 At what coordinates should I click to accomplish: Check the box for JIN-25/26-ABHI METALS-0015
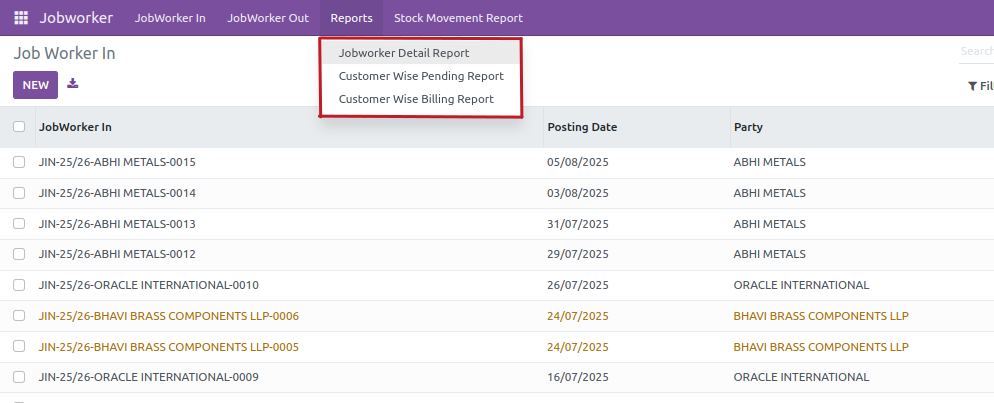(x=19, y=162)
